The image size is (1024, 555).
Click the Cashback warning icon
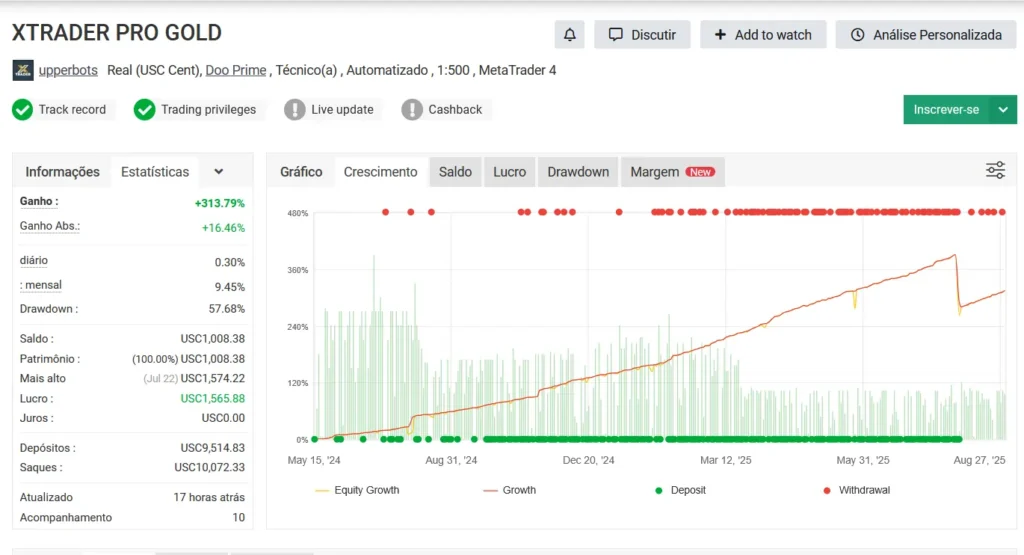[x=412, y=110]
